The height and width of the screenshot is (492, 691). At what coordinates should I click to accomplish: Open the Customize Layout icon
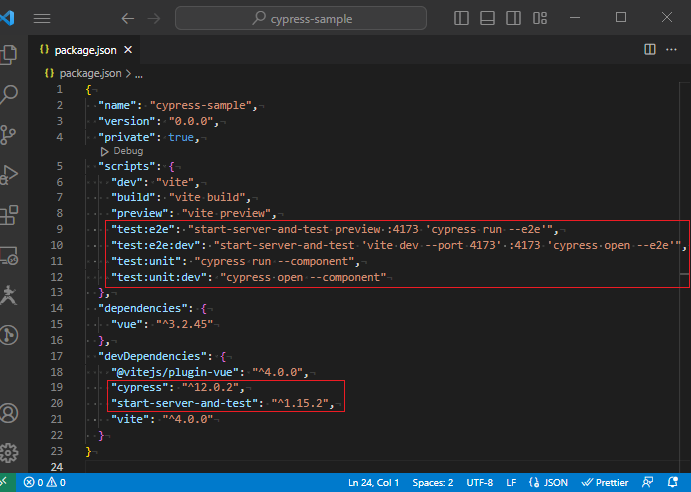point(540,18)
